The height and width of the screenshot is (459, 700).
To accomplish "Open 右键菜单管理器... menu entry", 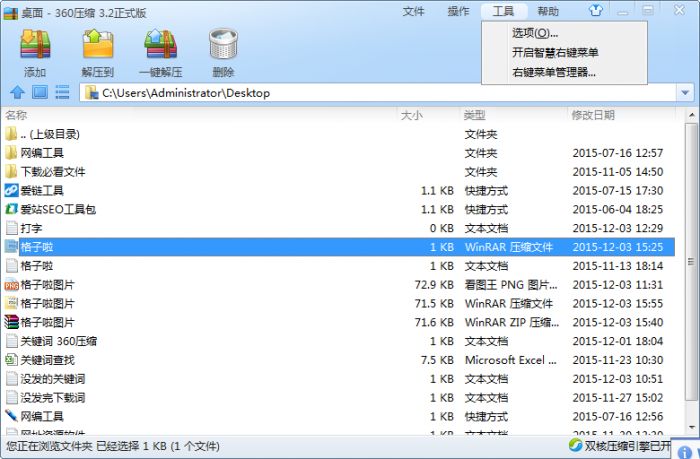I will click(554, 72).
